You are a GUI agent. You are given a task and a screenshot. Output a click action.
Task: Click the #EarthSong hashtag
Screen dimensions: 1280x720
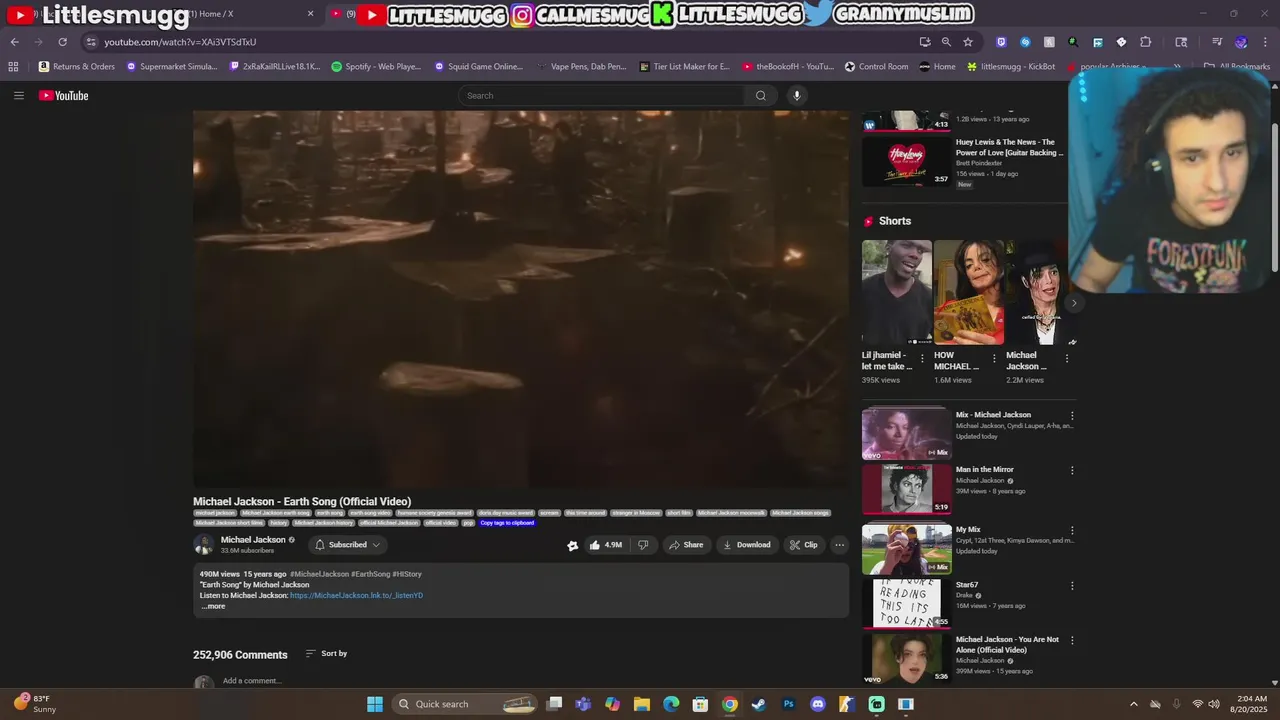click(x=370, y=574)
